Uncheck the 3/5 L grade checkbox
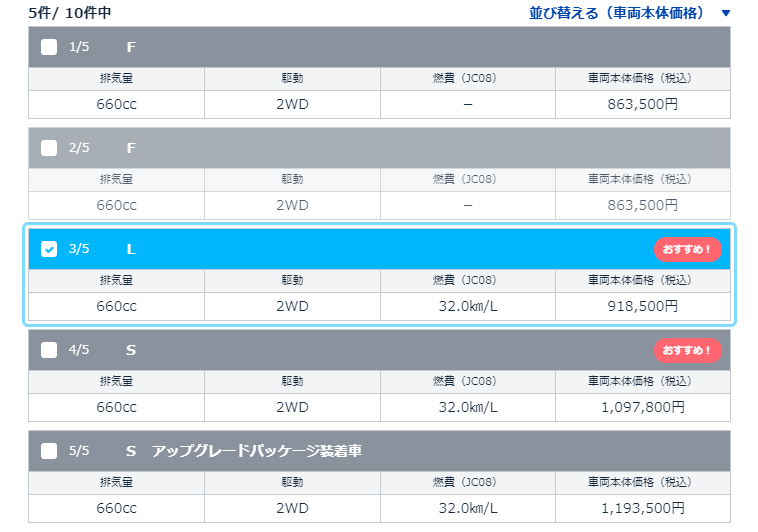The width and height of the screenshot is (758, 532). coord(49,249)
